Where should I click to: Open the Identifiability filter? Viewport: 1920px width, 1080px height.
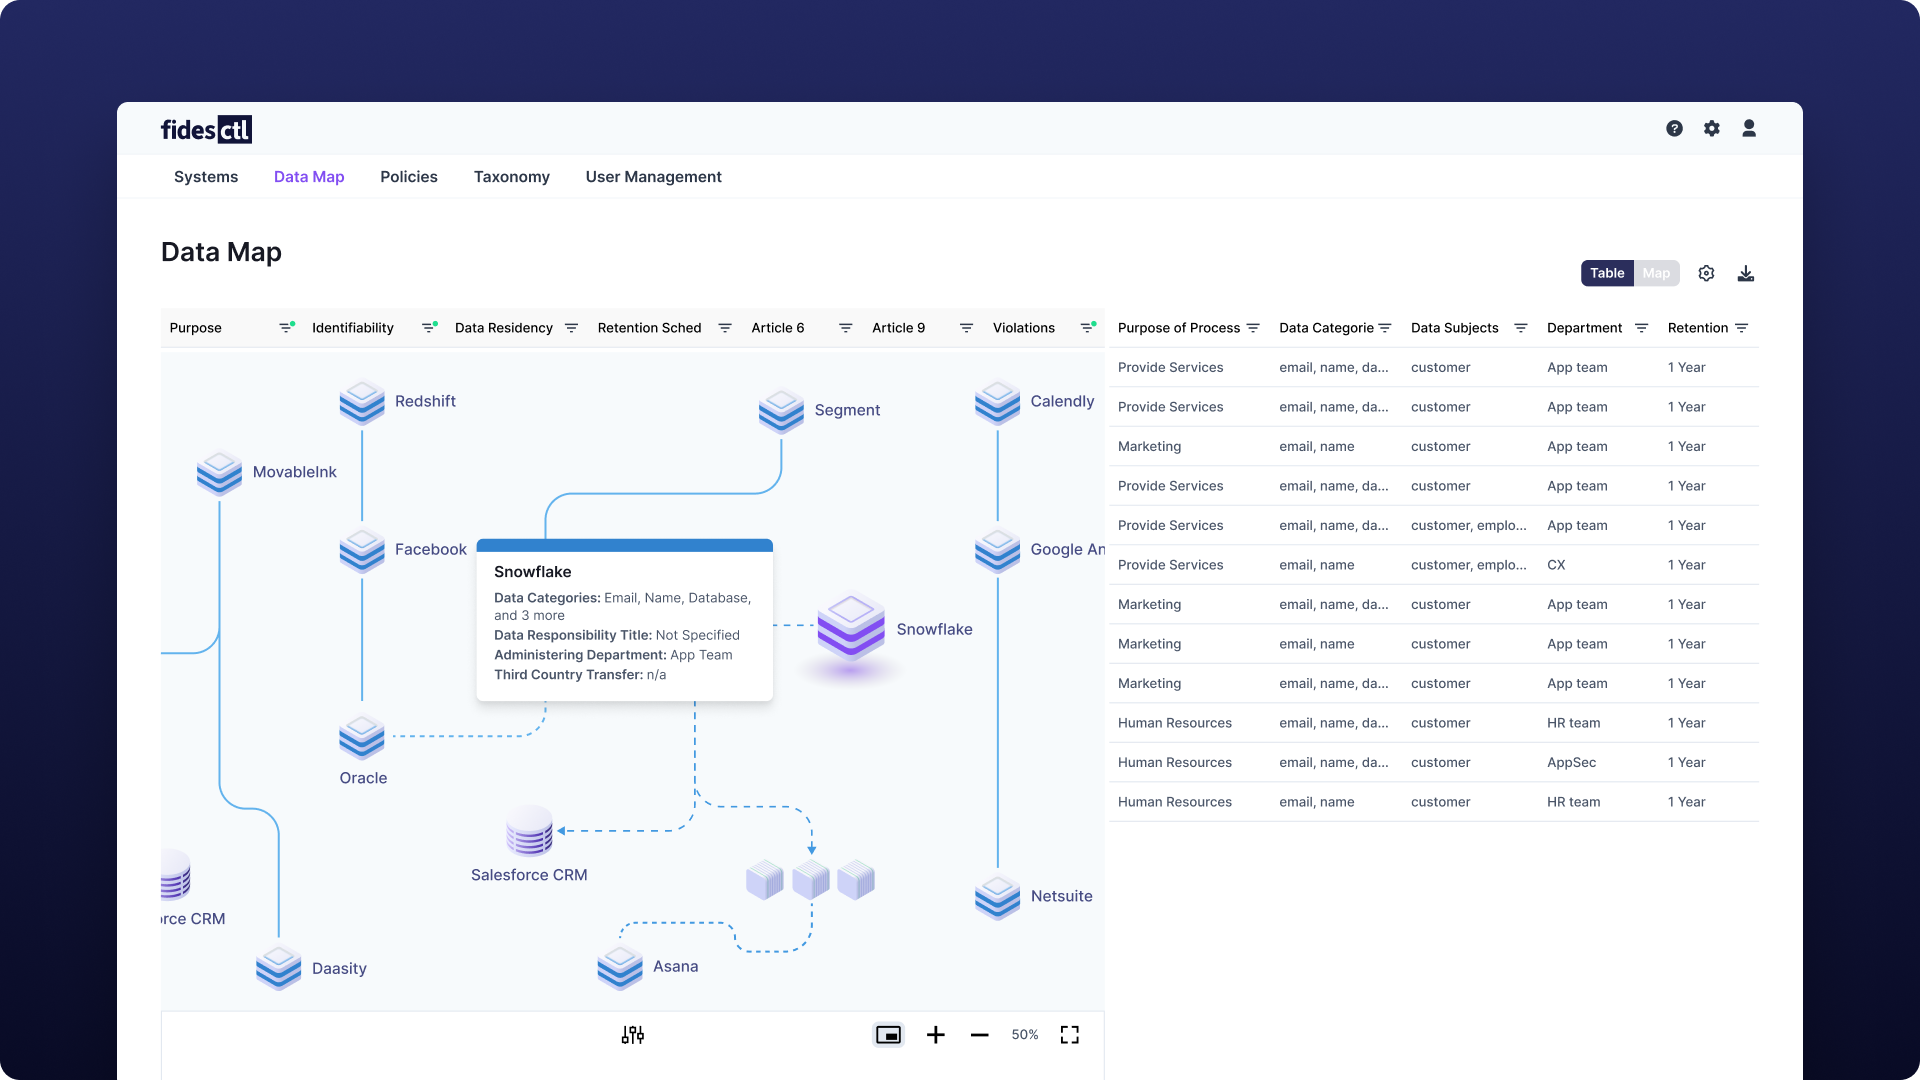click(x=429, y=328)
